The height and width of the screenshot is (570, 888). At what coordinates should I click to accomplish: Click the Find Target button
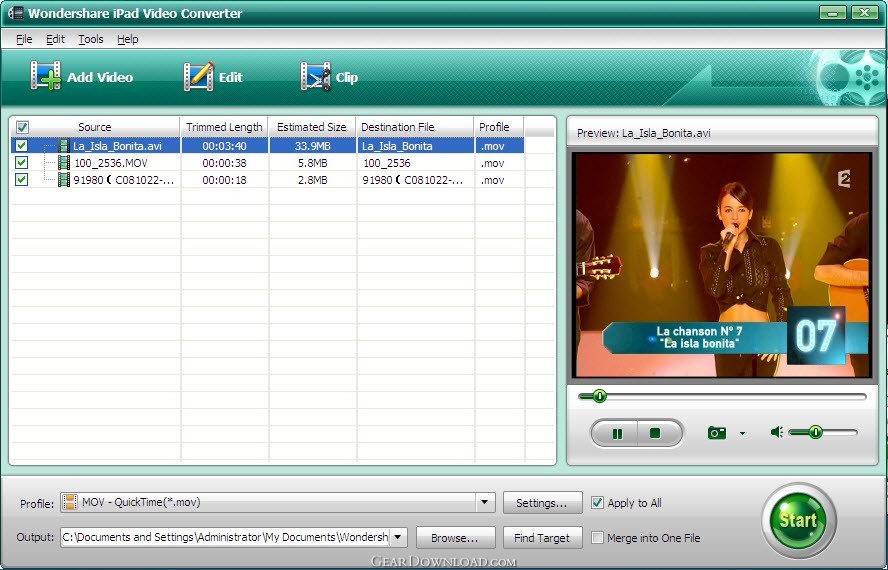point(542,538)
